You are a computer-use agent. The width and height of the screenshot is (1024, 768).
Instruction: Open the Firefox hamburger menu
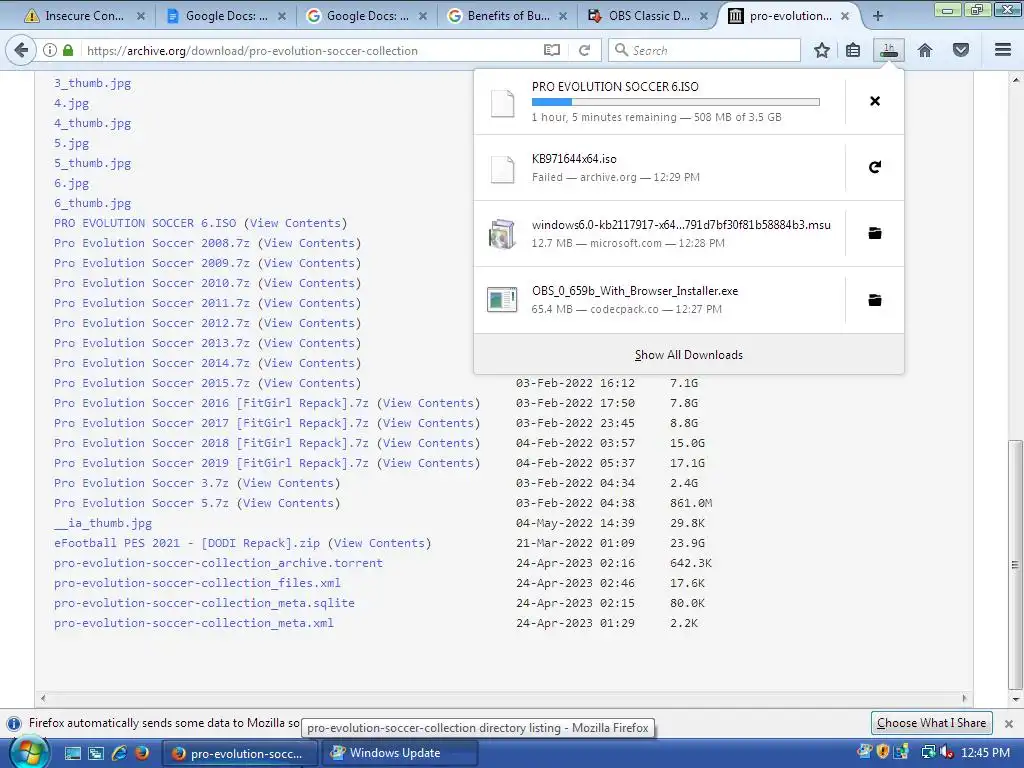1003,50
